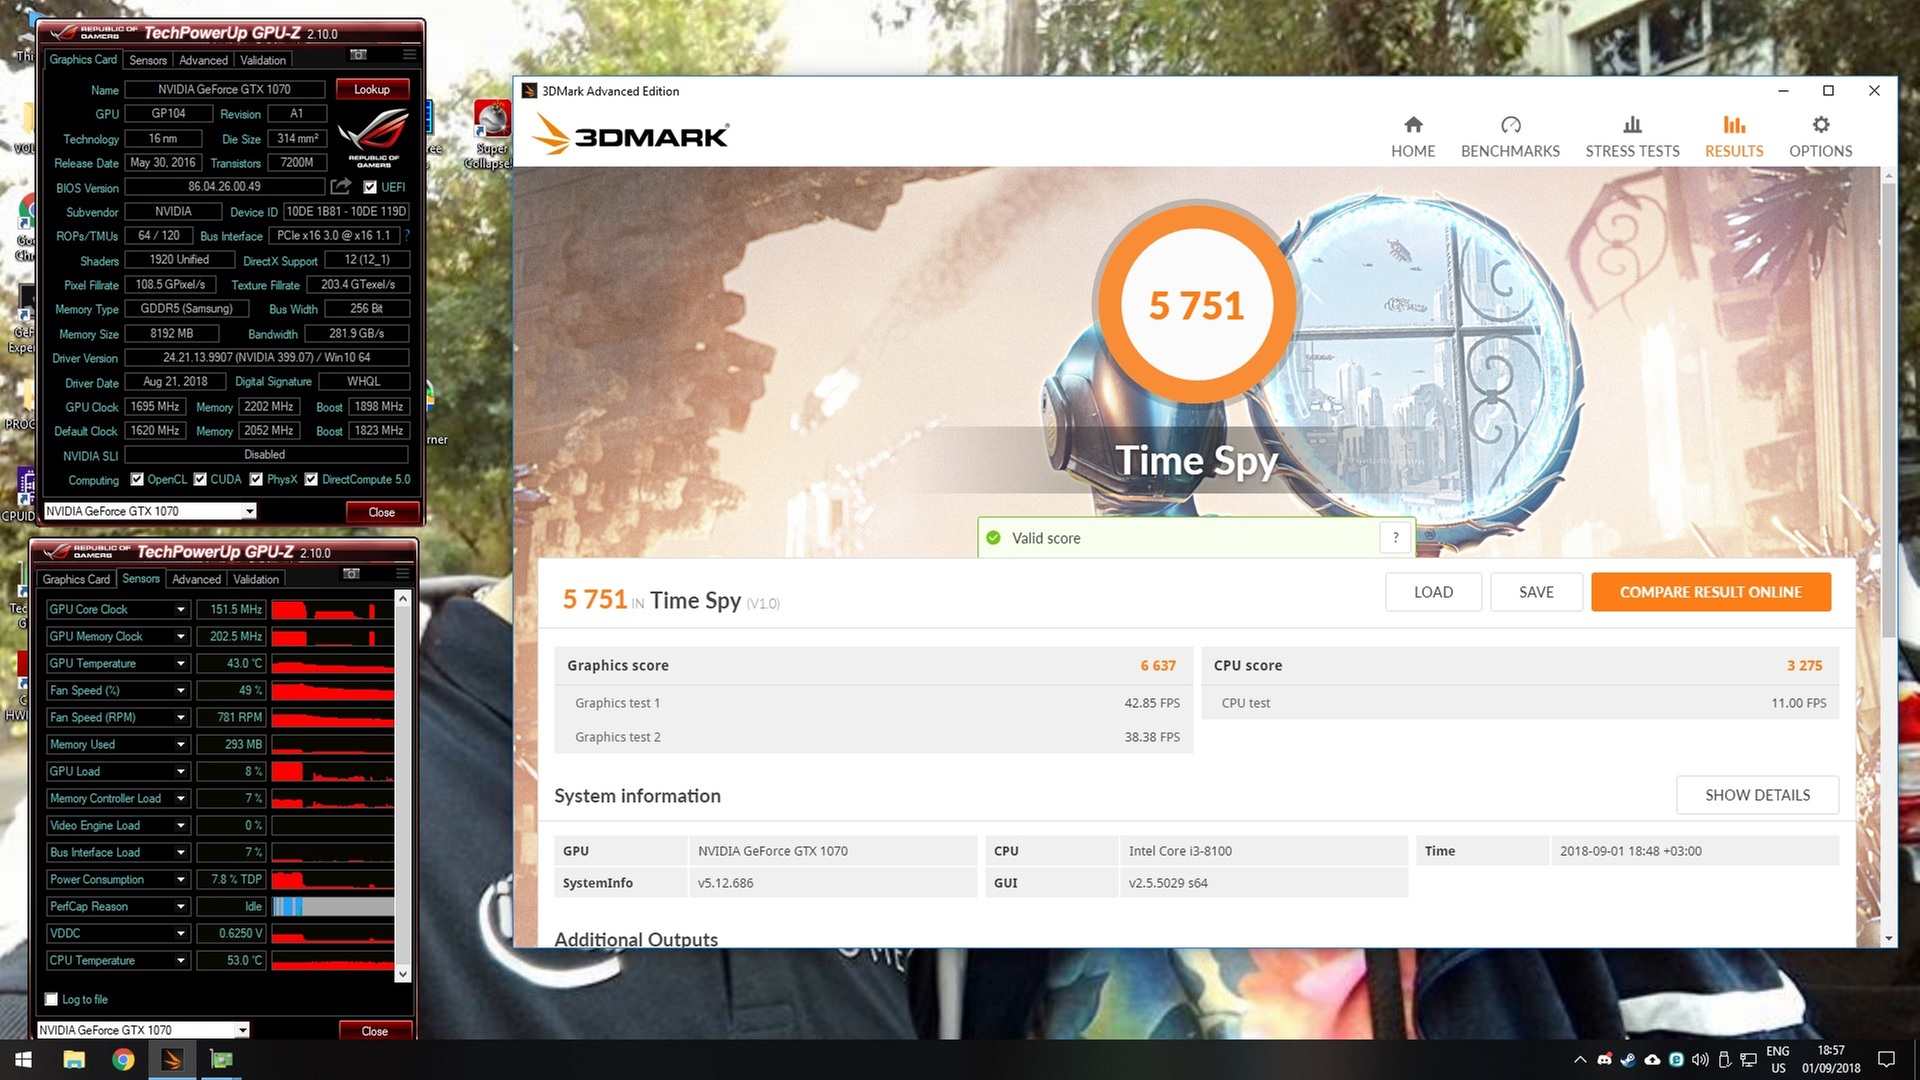Click the GPU Load sensor graph
Viewport: 1920px width, 1080px height.
pyautogui.click(x=332, y=771)
